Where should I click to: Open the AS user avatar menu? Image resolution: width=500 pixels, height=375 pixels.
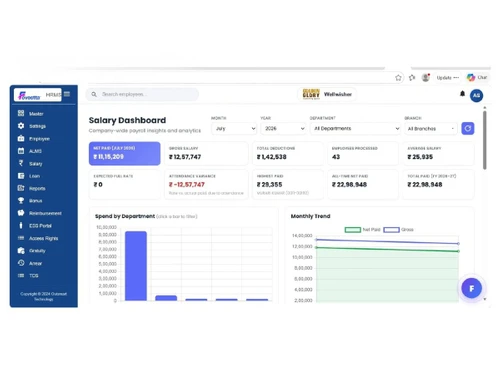point(476,95)
